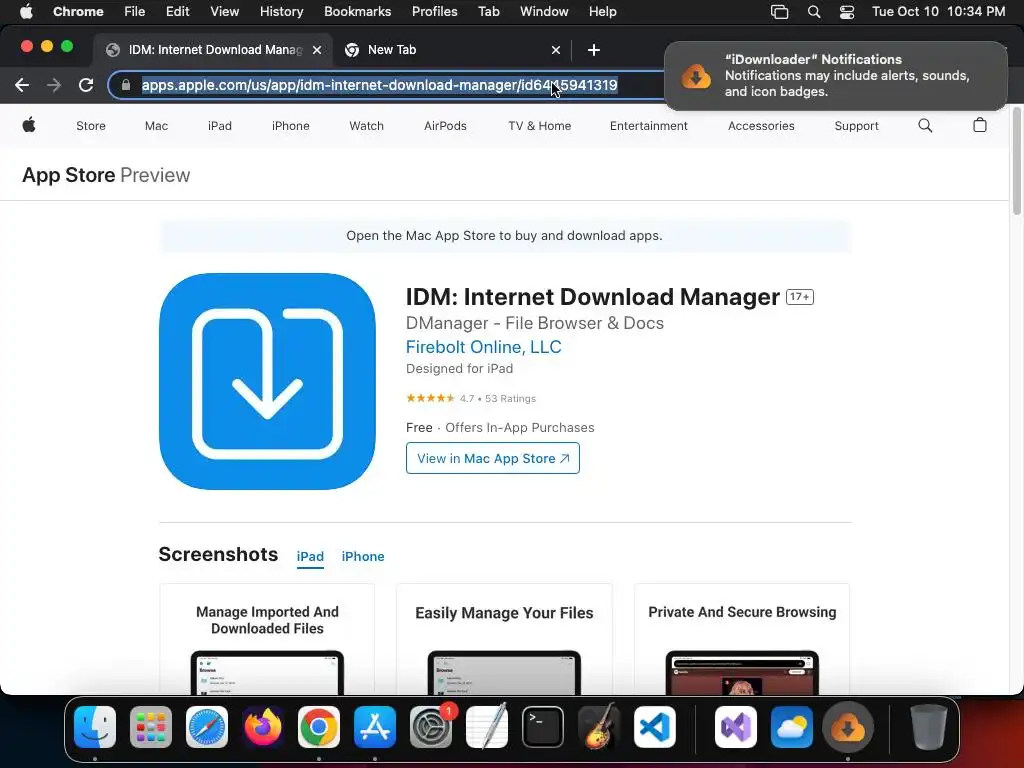This screenshot has width=1024, height=768.
Task: Click the Chrome back arrow button
Action: point(22,85)
